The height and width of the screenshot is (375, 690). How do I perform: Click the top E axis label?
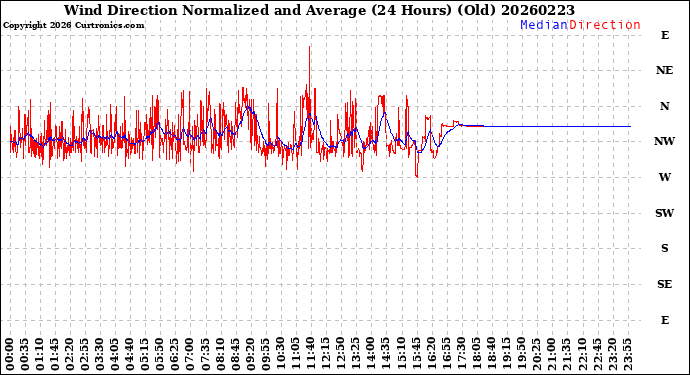point(664,35)
